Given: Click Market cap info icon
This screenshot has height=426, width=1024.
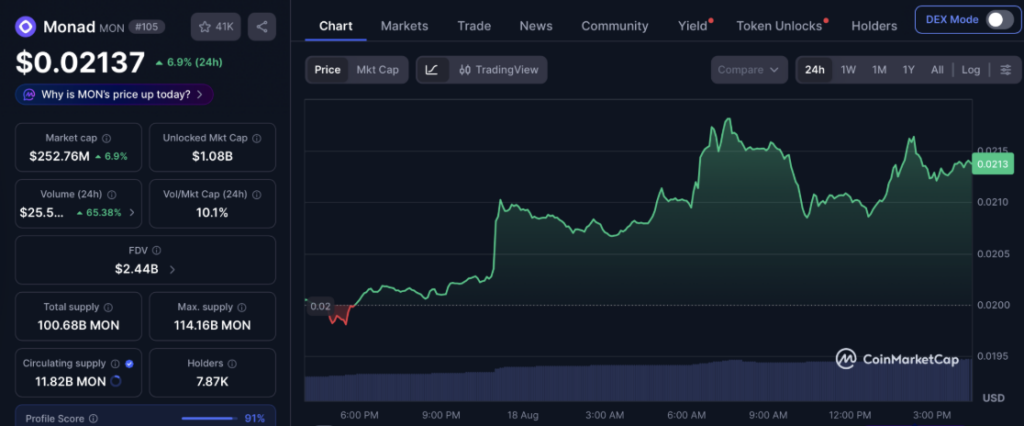Looking at the screenshot, I should (106, 139).
